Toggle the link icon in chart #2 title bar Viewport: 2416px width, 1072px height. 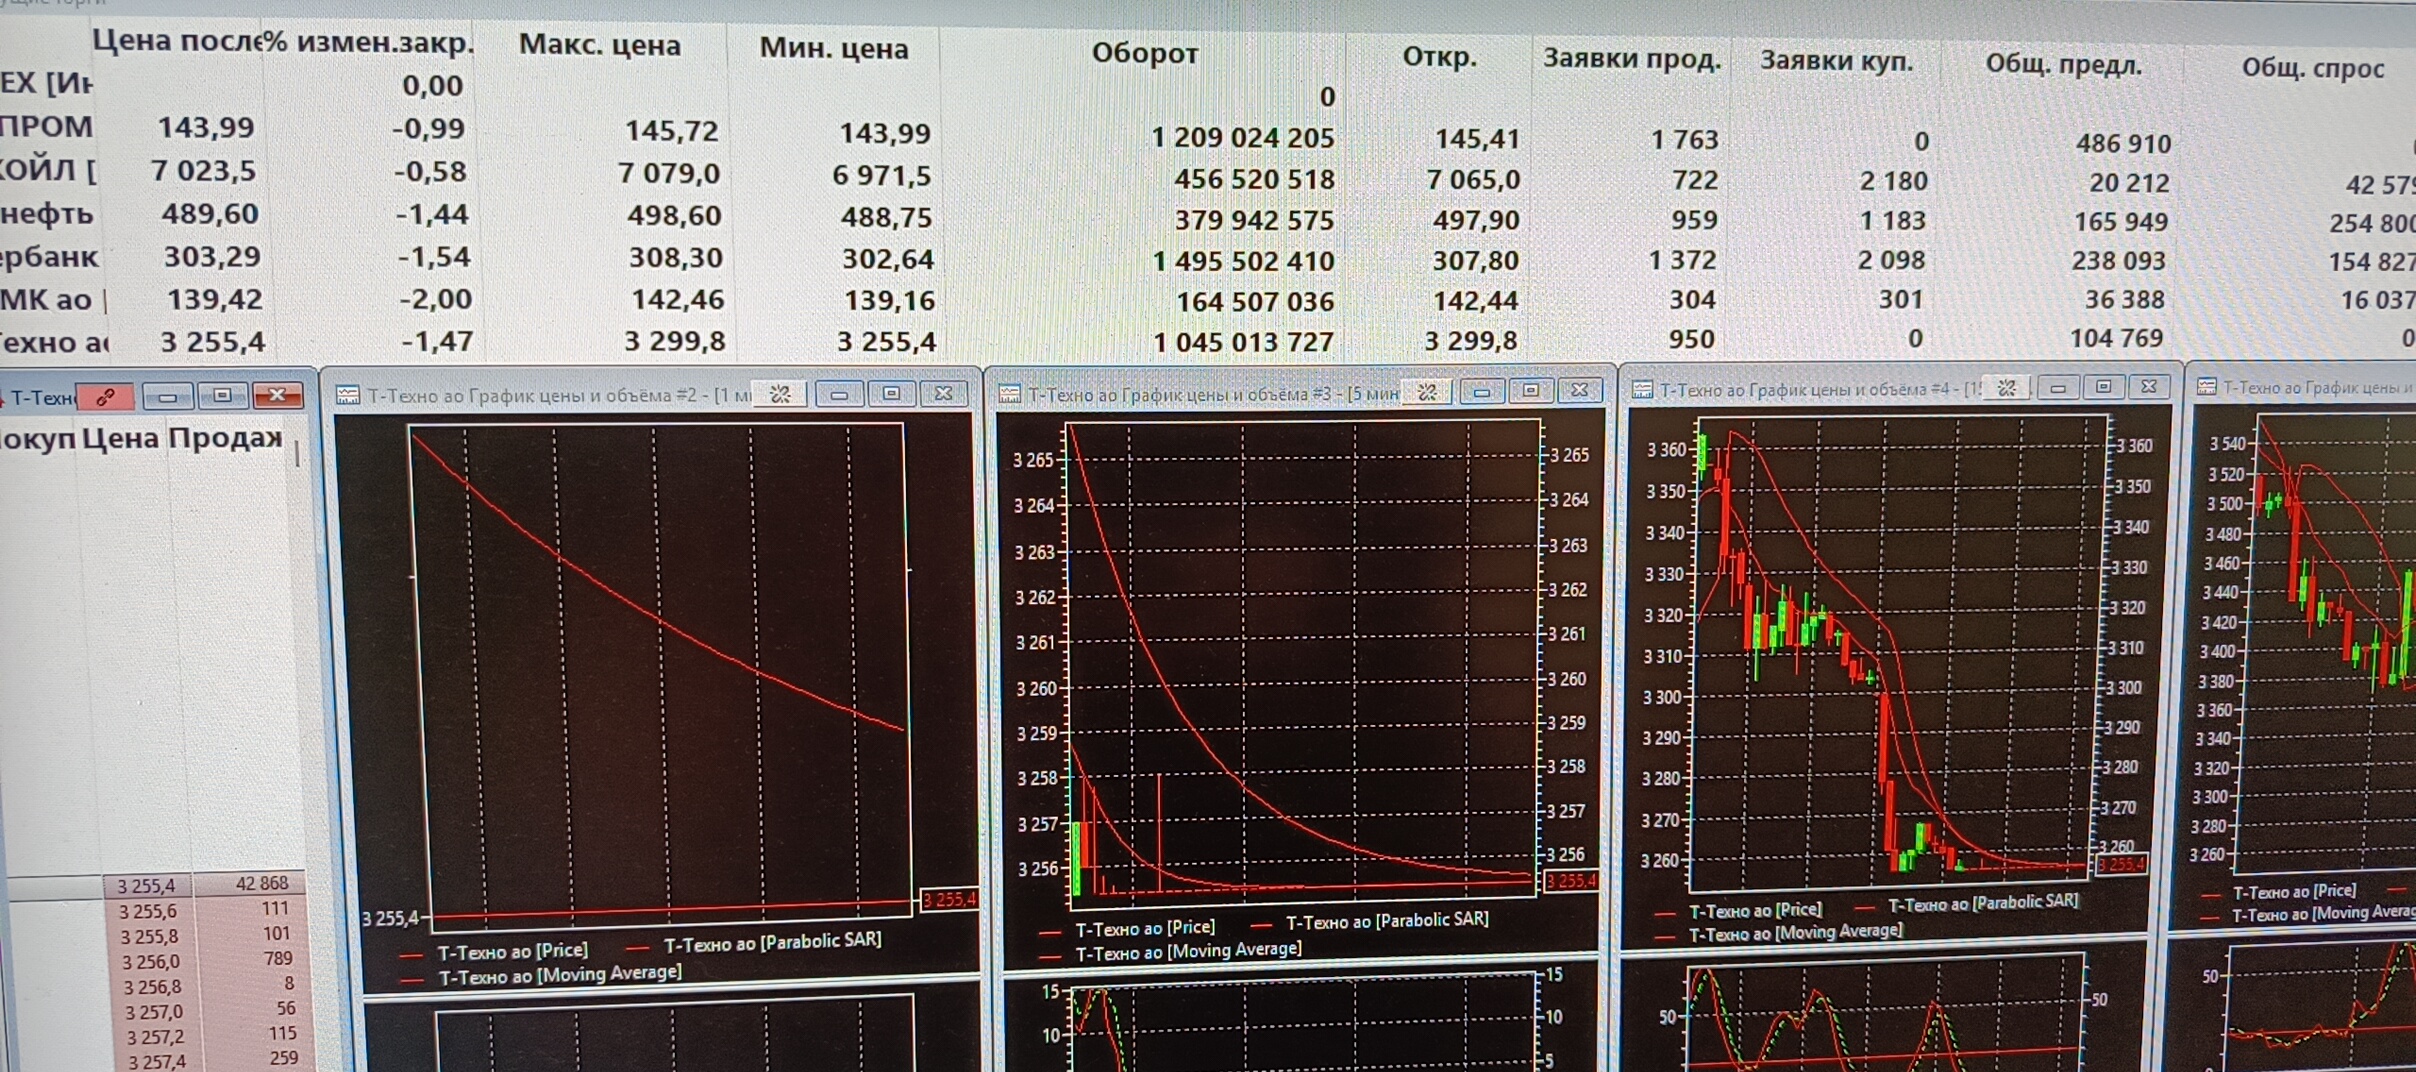(780, 394)
